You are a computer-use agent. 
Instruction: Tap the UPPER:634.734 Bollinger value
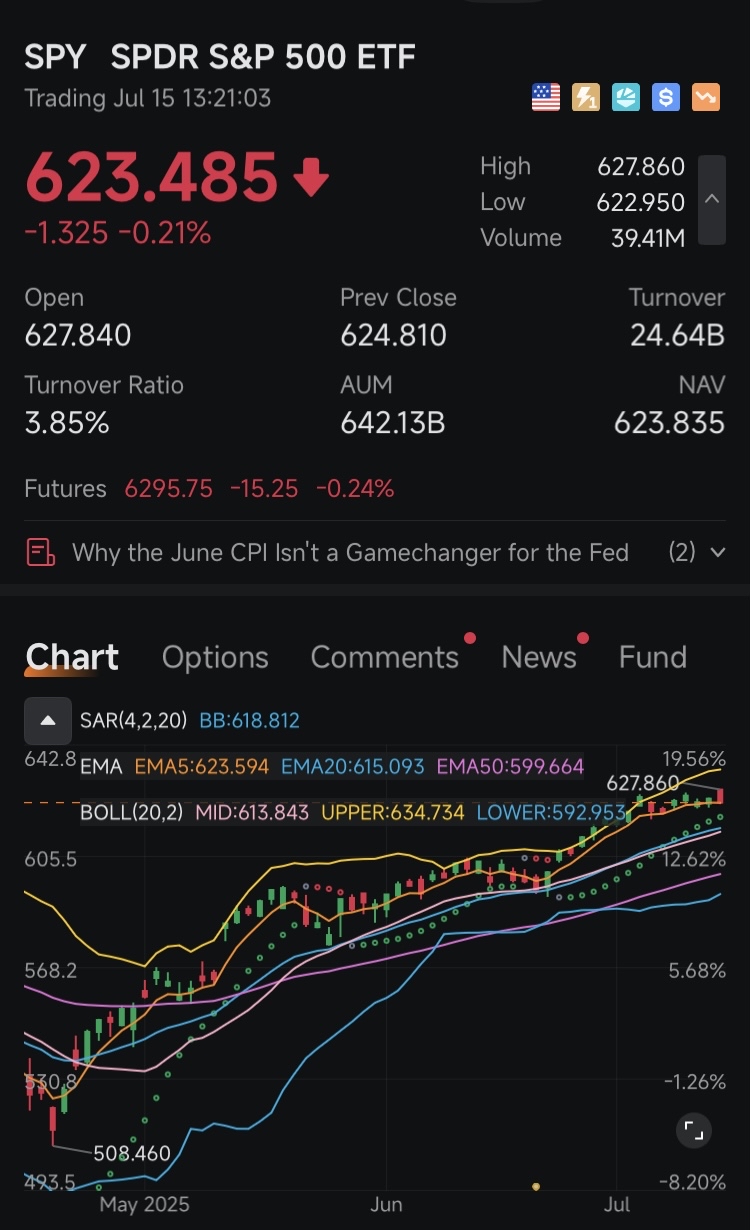point(393,812)
